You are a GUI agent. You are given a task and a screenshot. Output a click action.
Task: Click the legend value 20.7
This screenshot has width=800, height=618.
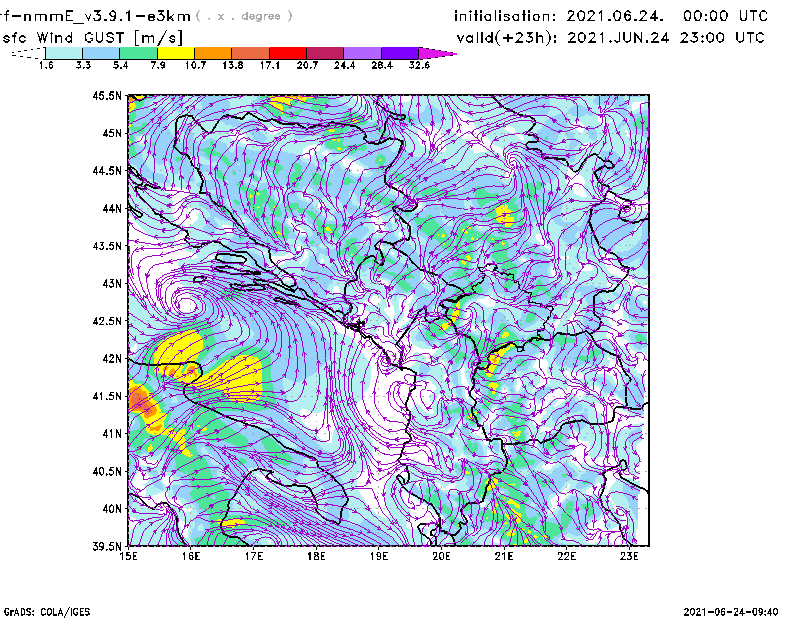307,65
